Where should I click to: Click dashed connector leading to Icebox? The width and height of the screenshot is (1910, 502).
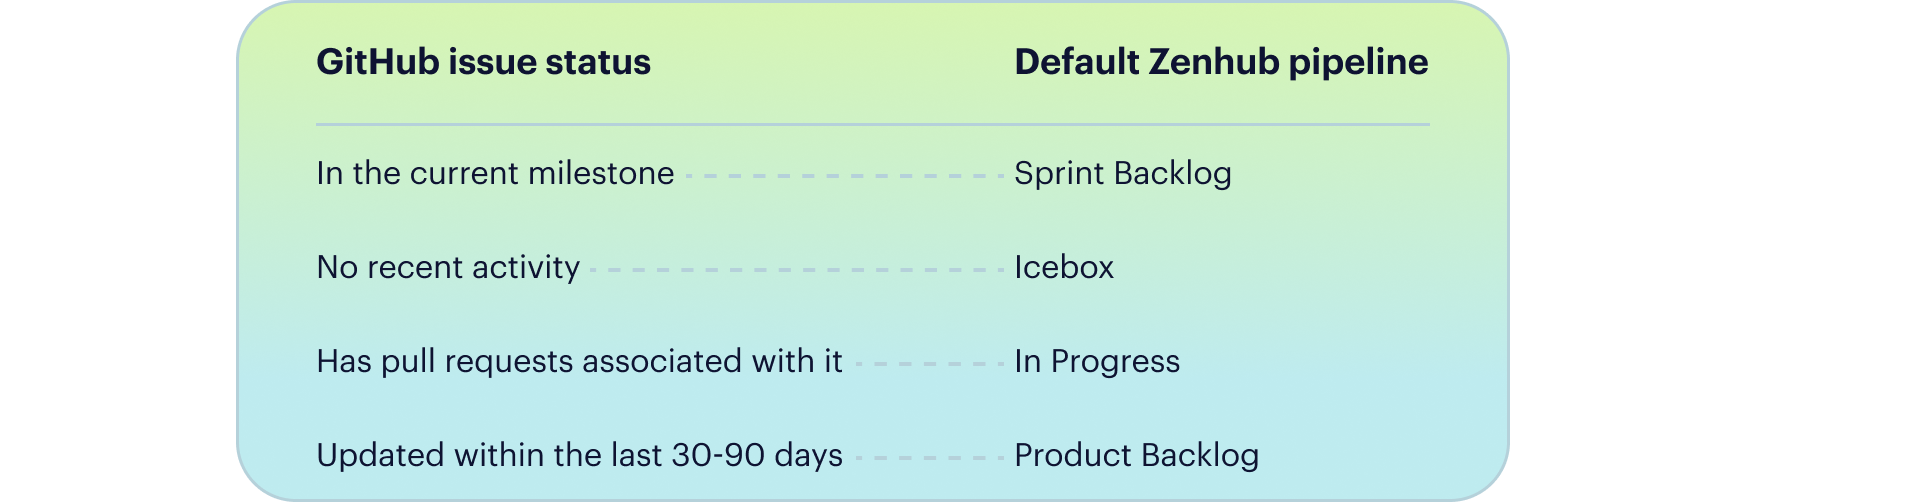click(797, 270)
